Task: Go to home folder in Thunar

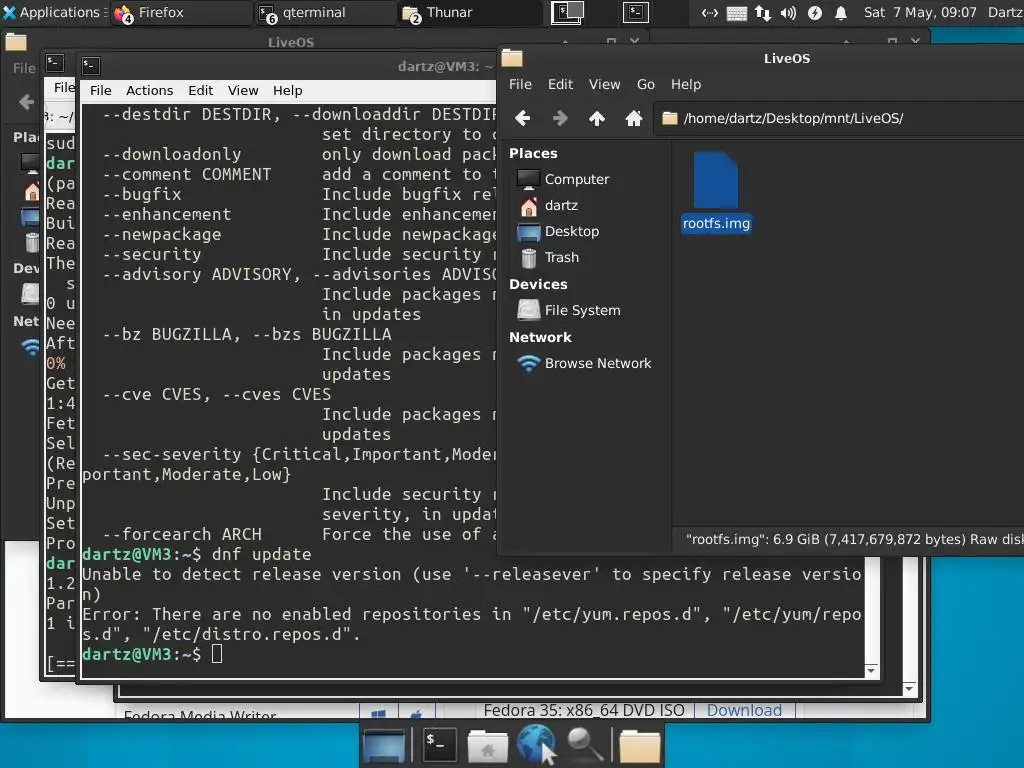Action: pyautogui.click(x=633, y=118)
